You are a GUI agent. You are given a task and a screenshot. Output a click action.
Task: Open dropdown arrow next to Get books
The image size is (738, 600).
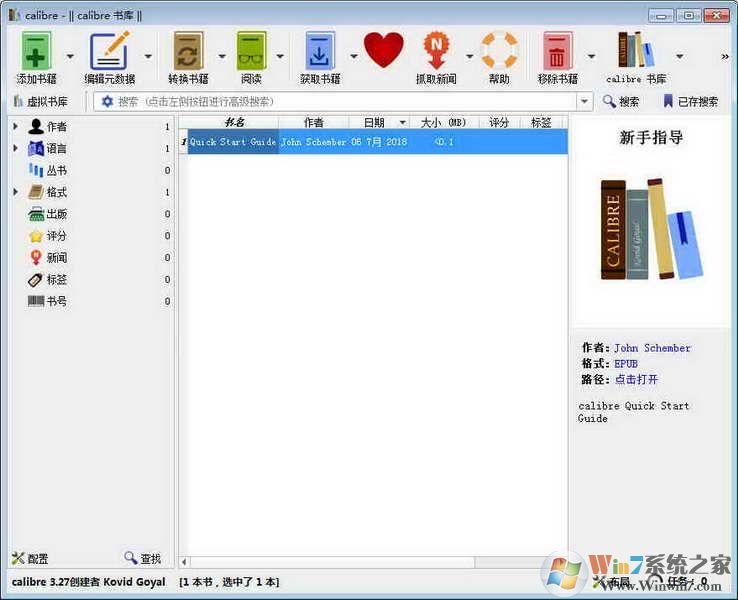pos(353,56)
